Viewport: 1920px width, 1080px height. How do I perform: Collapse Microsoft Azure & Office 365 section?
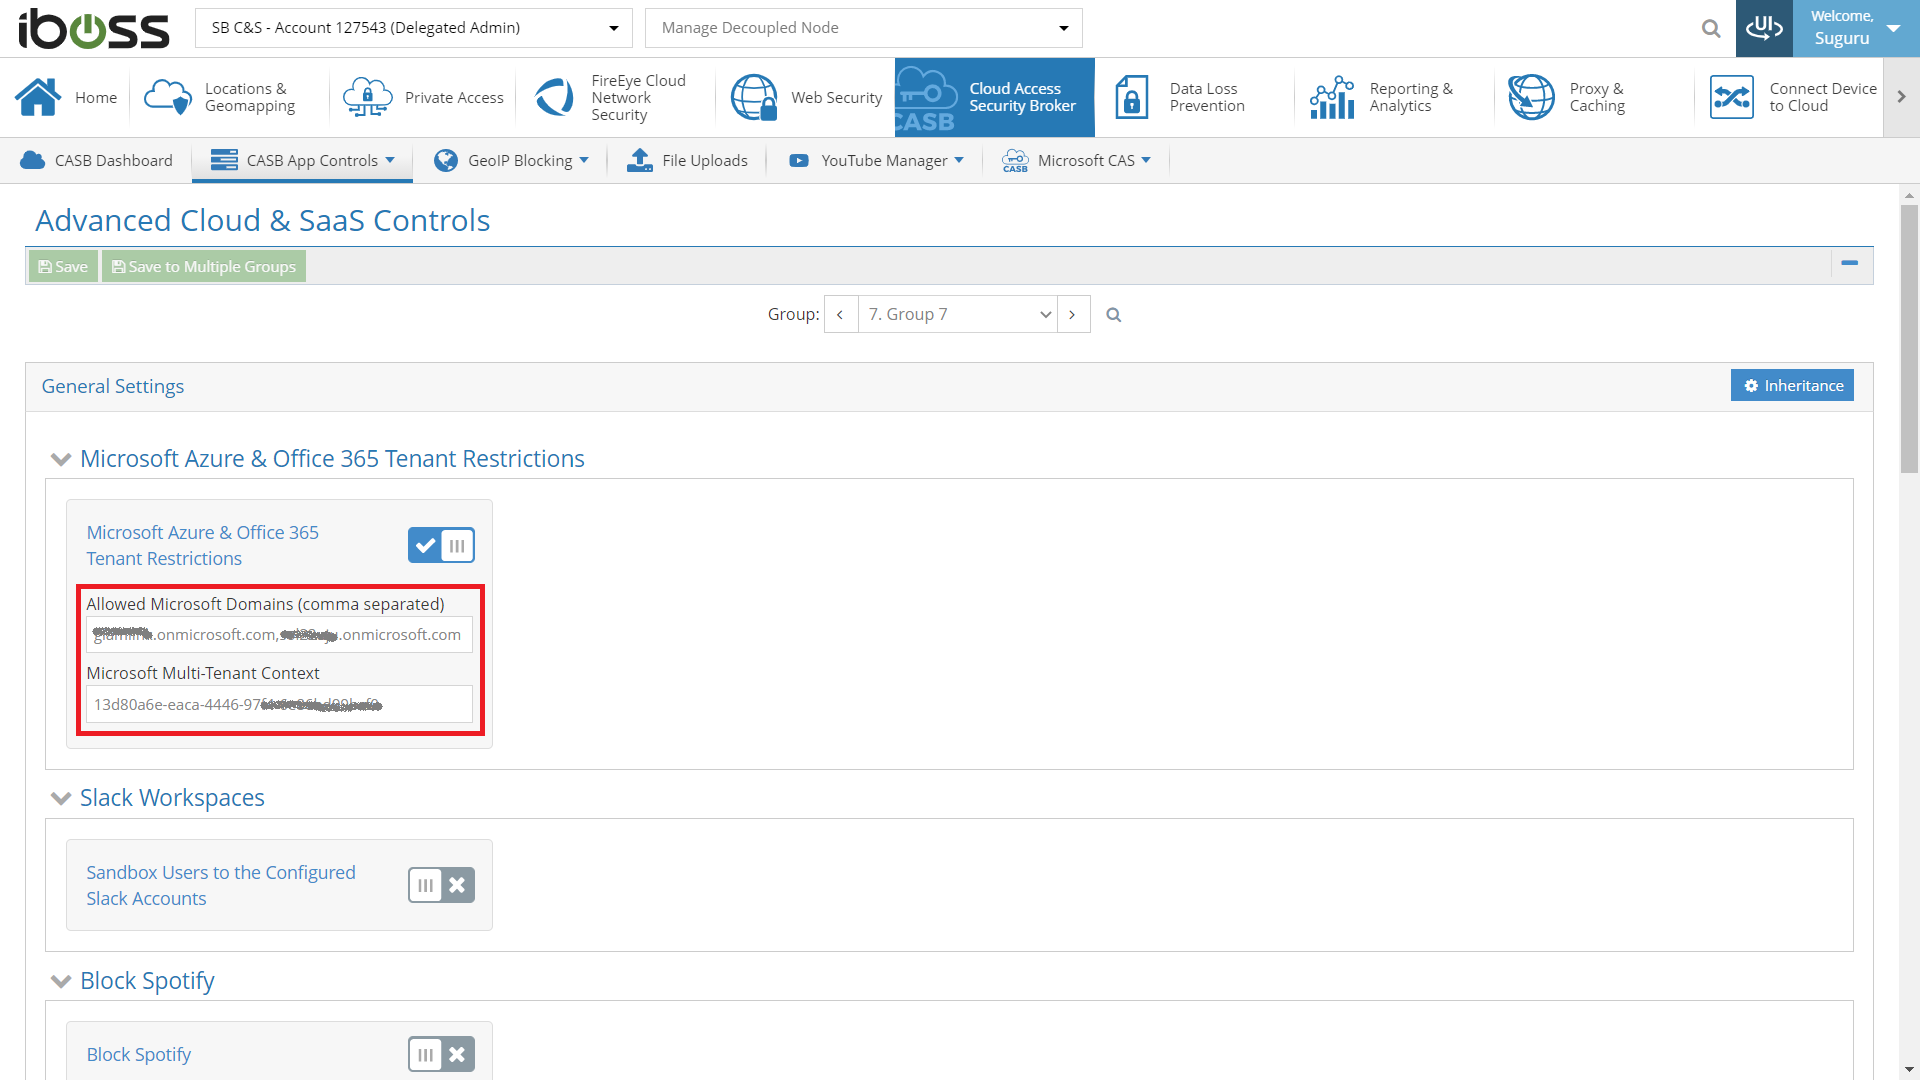click(61, 460)
